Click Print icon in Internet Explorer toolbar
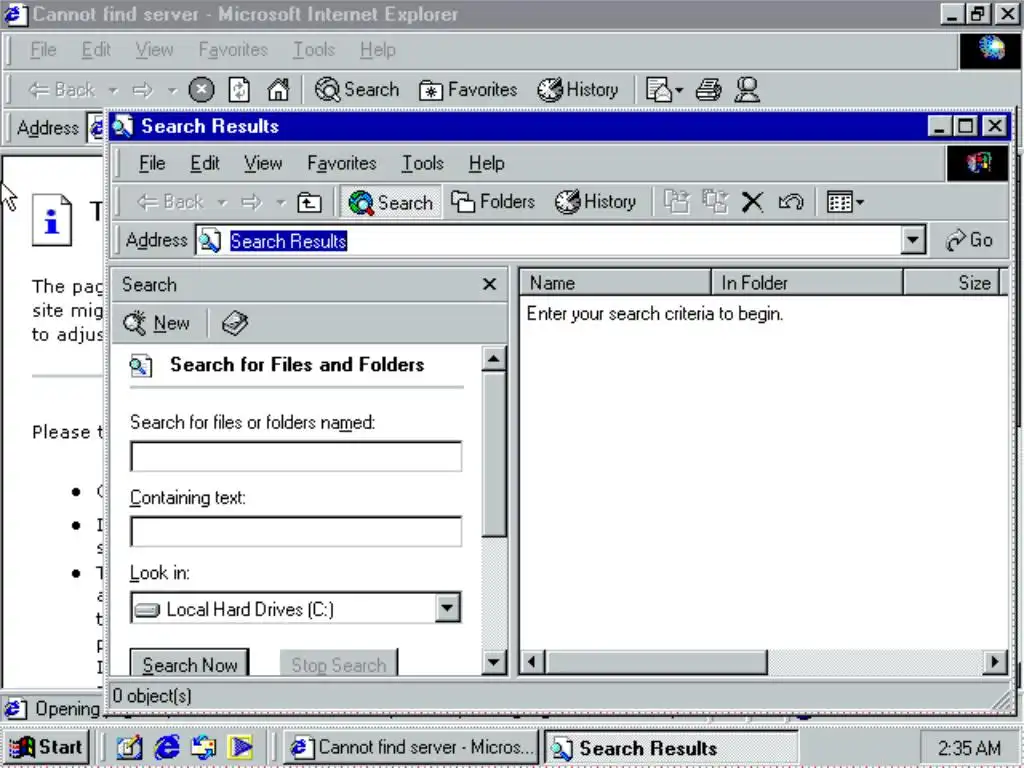The width and height of the screenshot is (1024, 768). click(709, 89)
